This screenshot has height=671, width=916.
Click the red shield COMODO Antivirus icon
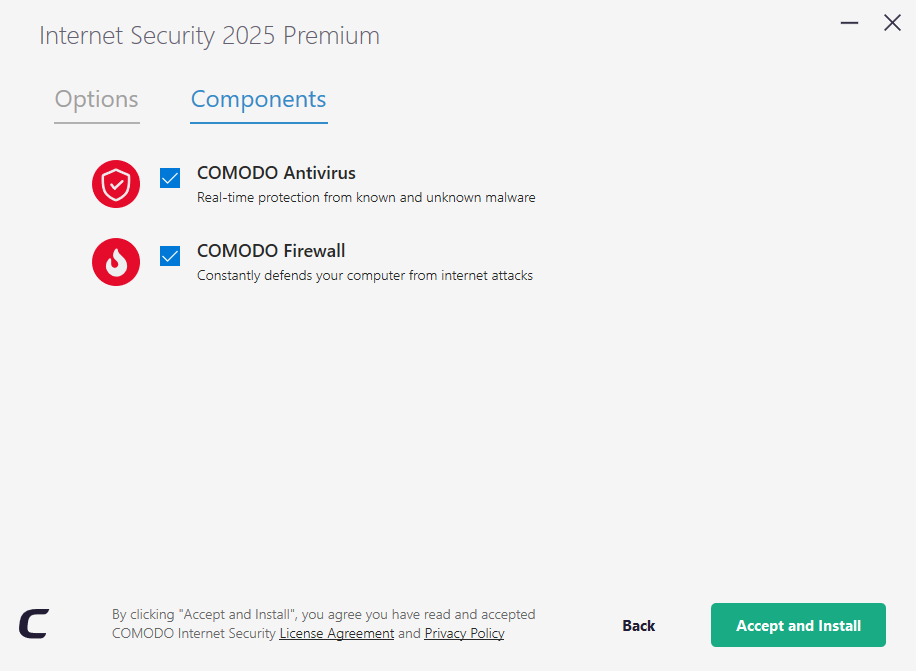coord(116,184)
